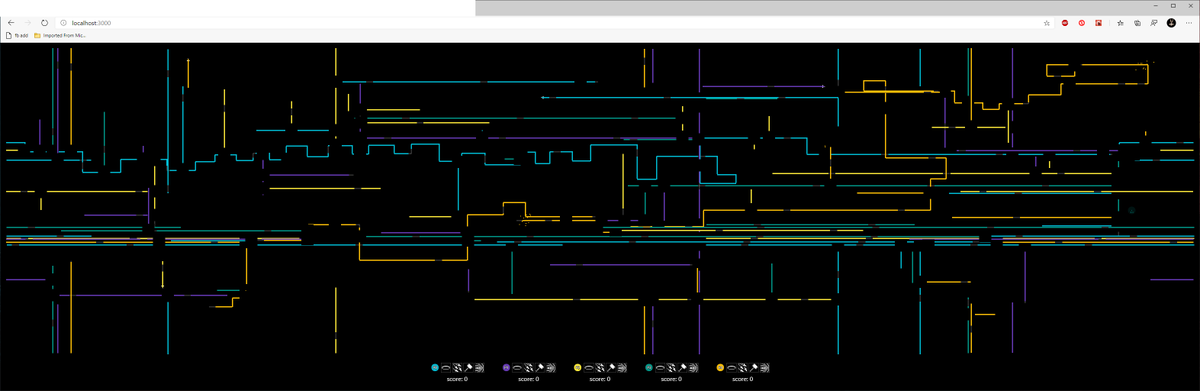Select wave blast icon in teal player group
The height and width of the screenshot is (391, 1200).
[x=693, y=368]
